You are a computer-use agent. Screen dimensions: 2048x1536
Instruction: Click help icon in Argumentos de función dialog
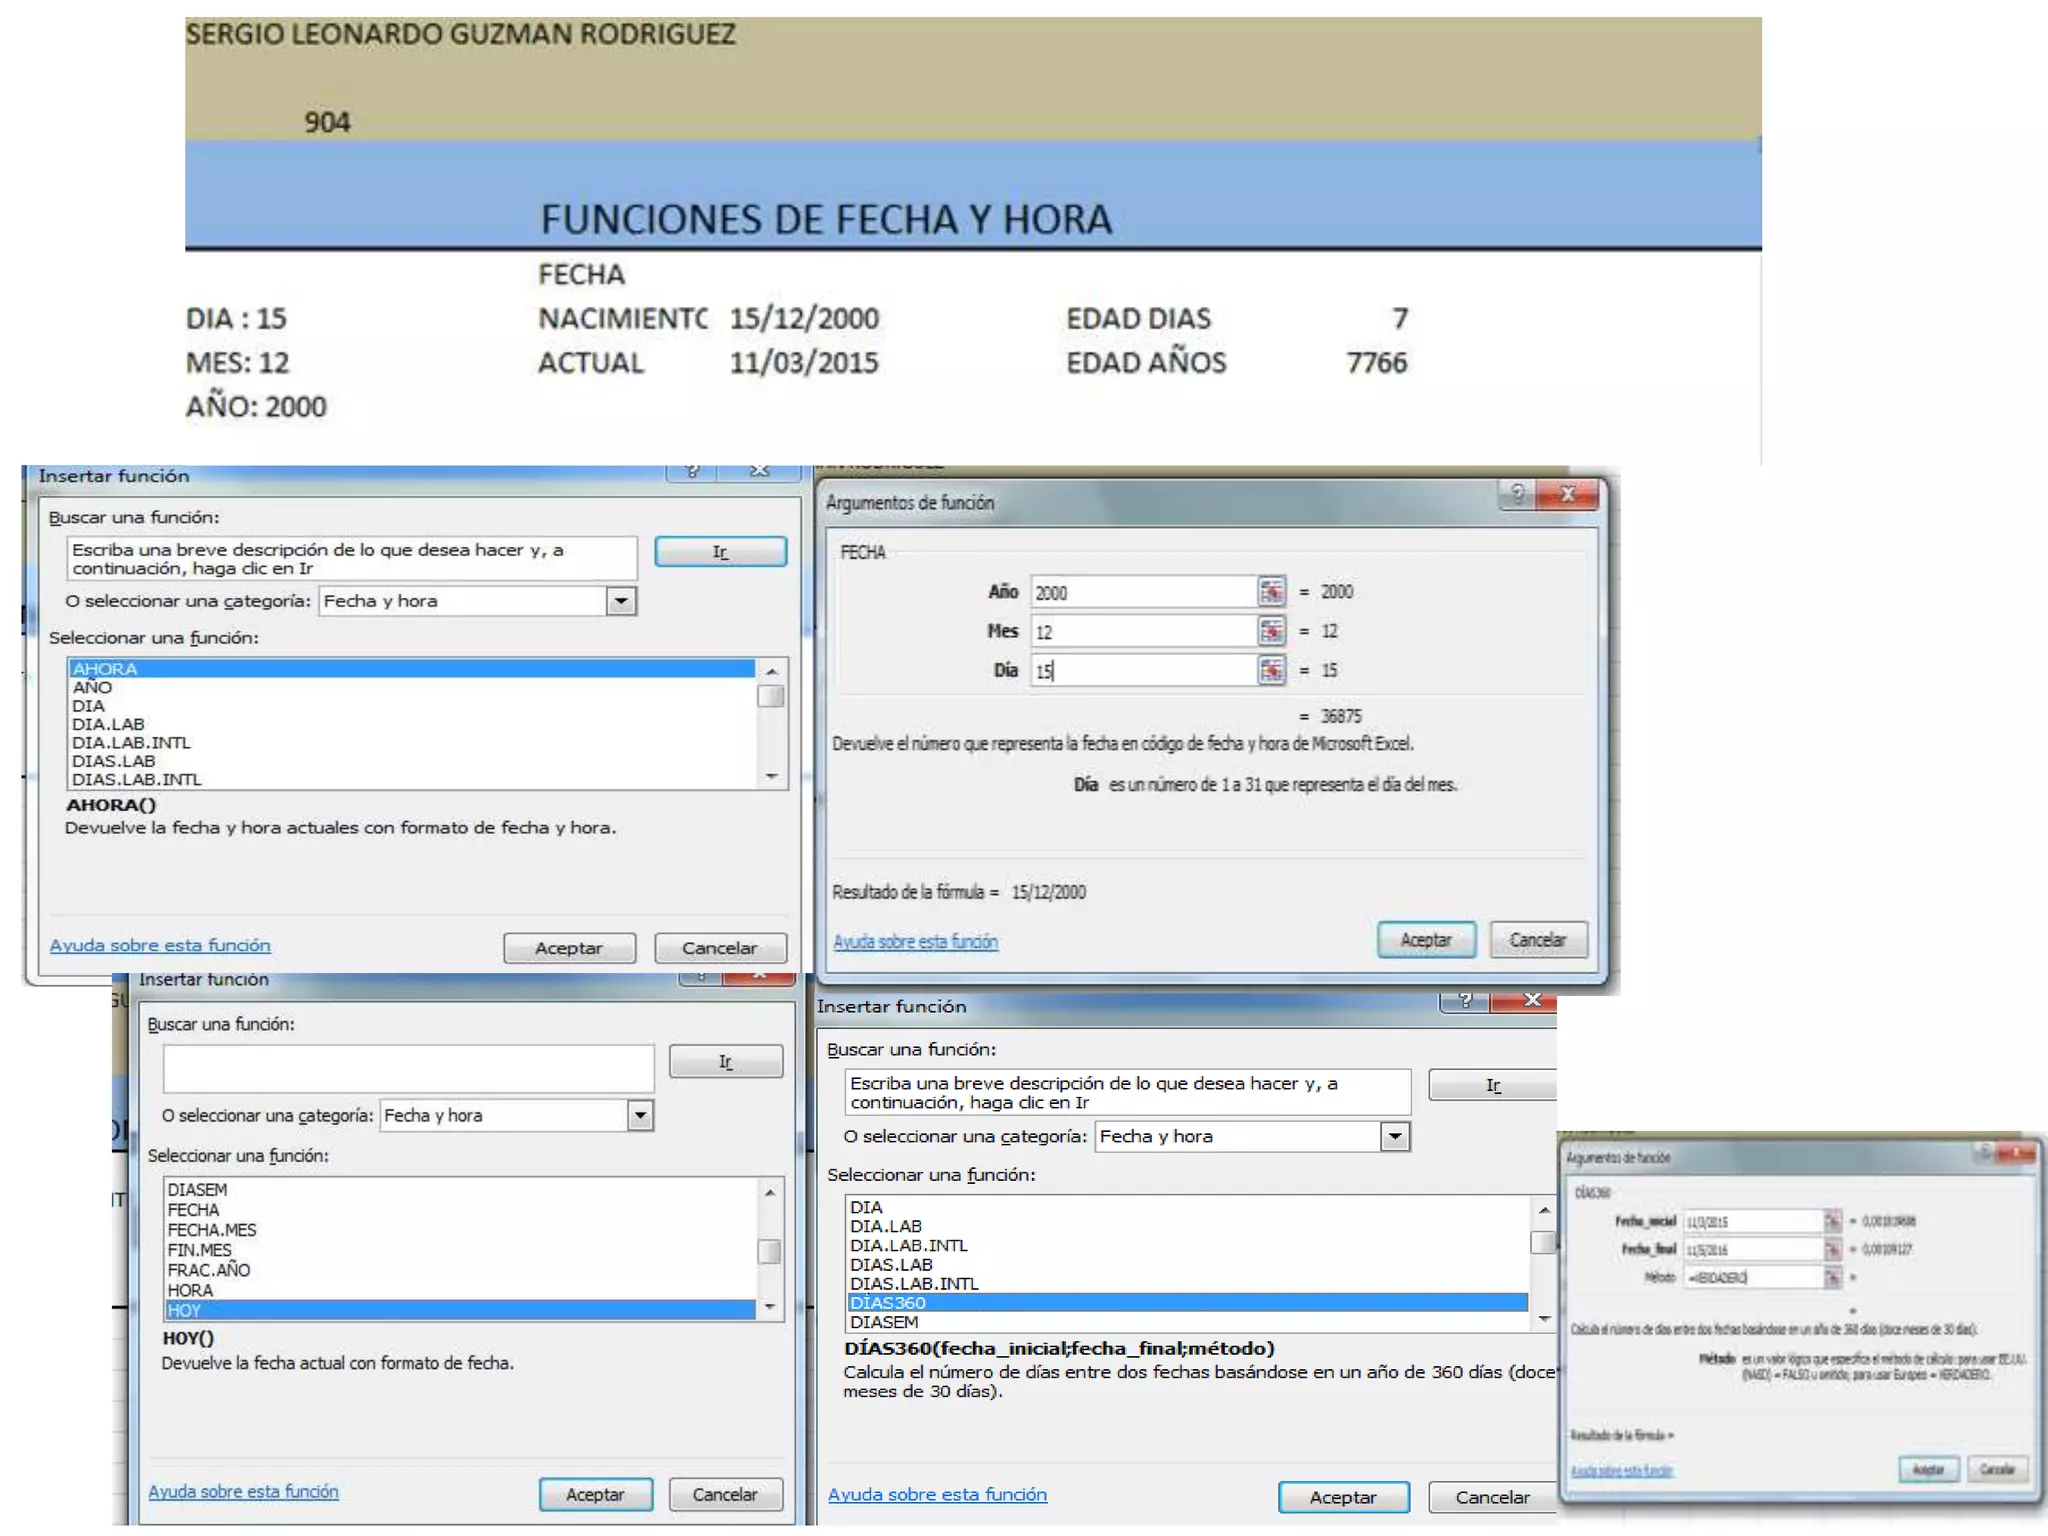pos(1517,494)
